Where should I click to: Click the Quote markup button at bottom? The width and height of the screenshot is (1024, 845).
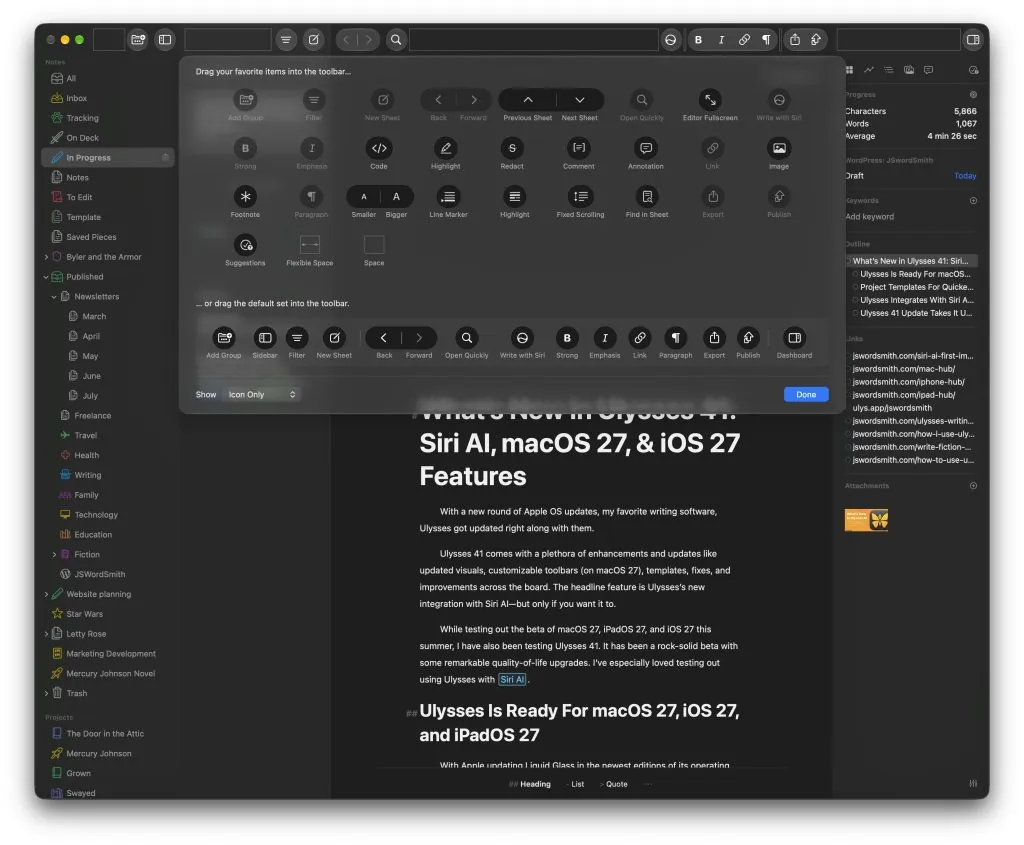614,784
